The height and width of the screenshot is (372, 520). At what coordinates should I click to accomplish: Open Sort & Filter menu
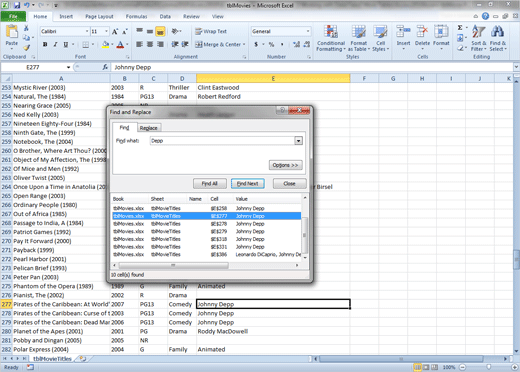click(479, 38)
